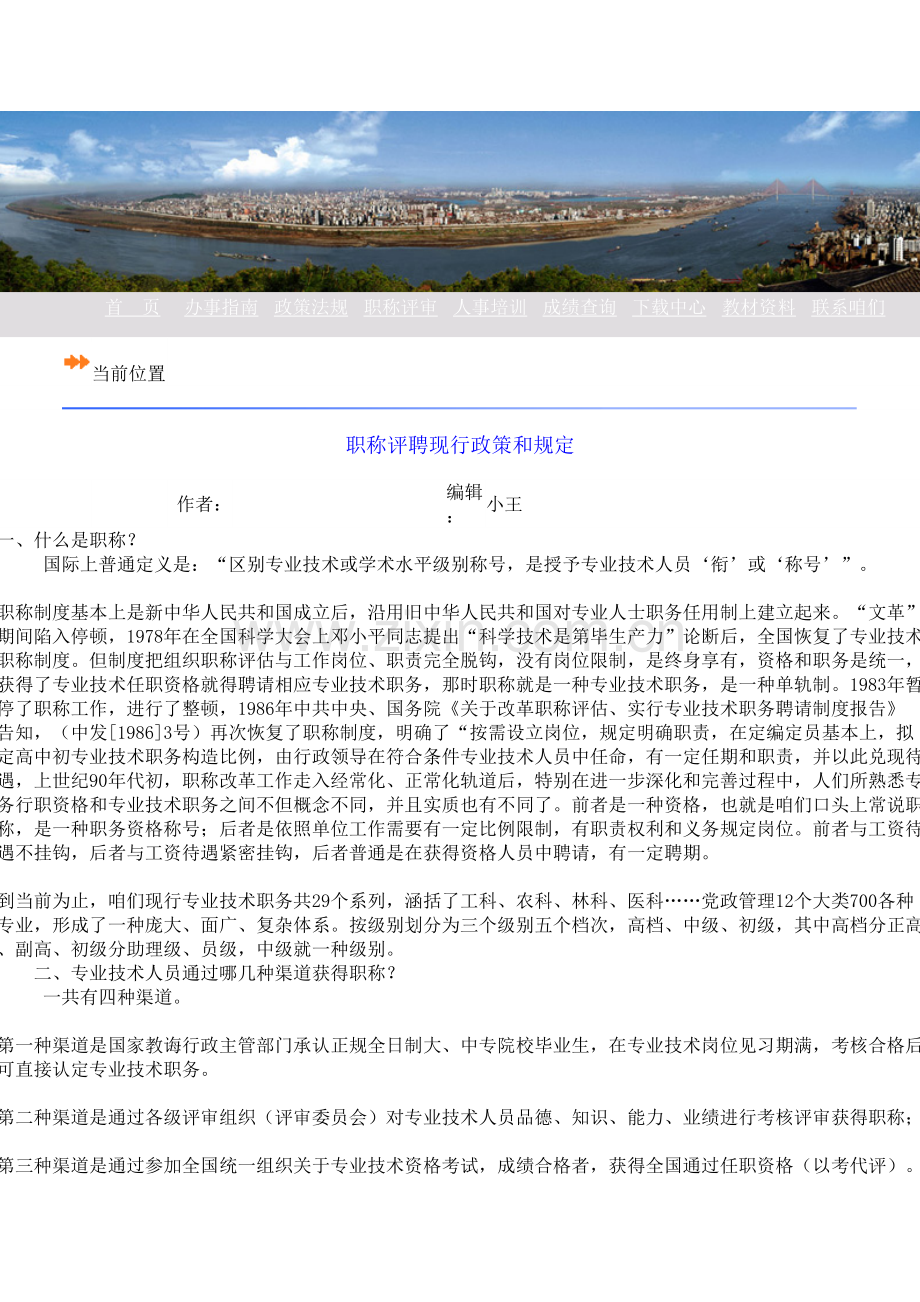Open the 首 页 navigation link
920x1302 pixels.
[133, 308]
